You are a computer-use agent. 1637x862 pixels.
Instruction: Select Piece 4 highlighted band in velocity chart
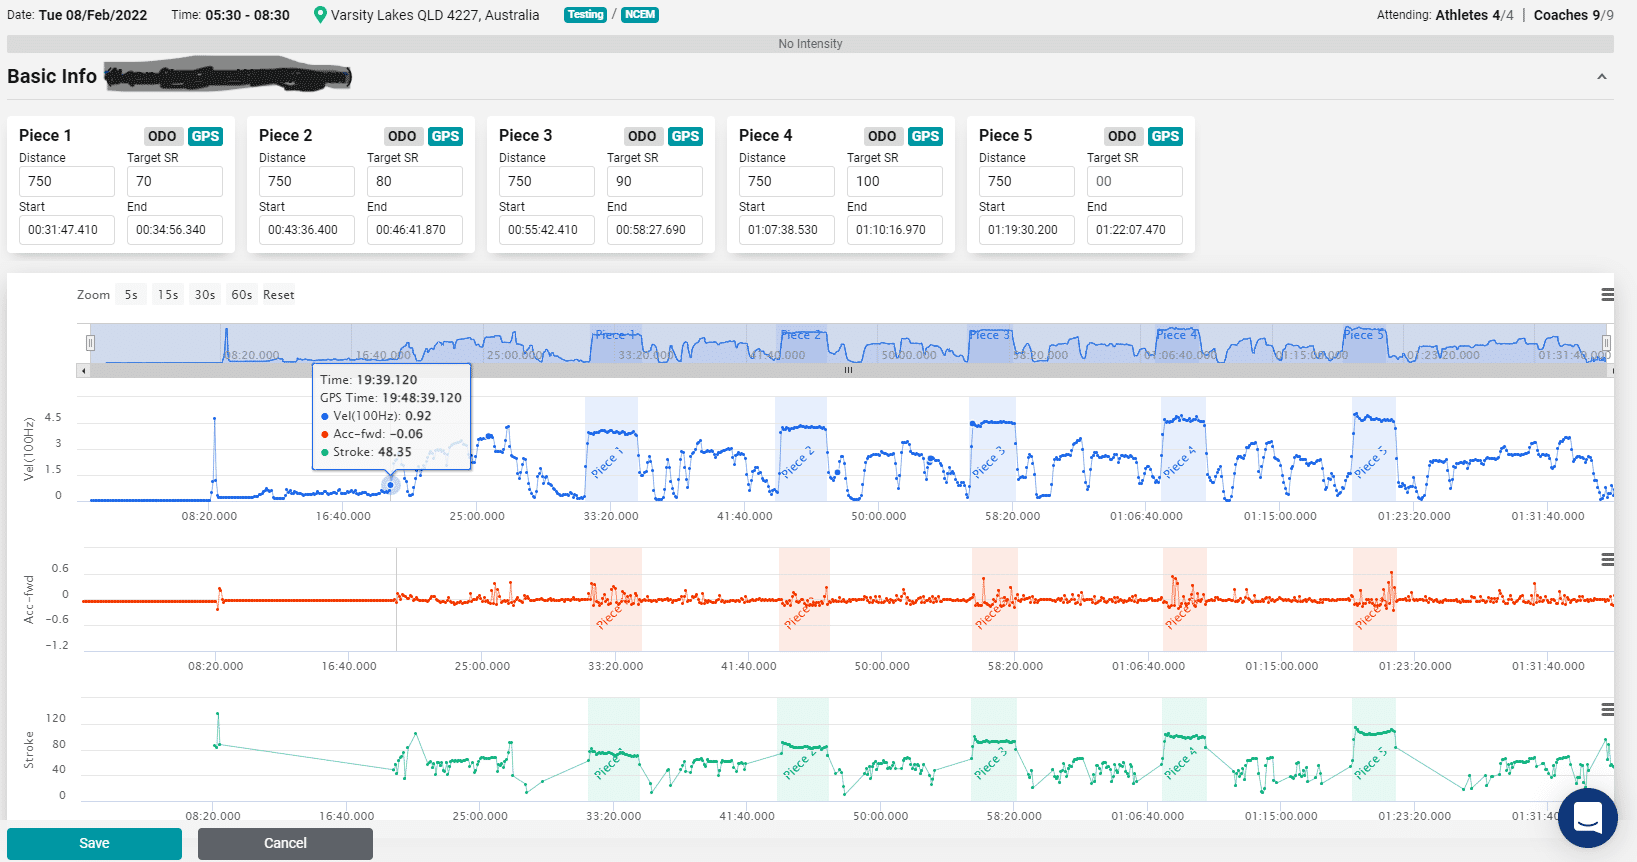coord(1183,448)
